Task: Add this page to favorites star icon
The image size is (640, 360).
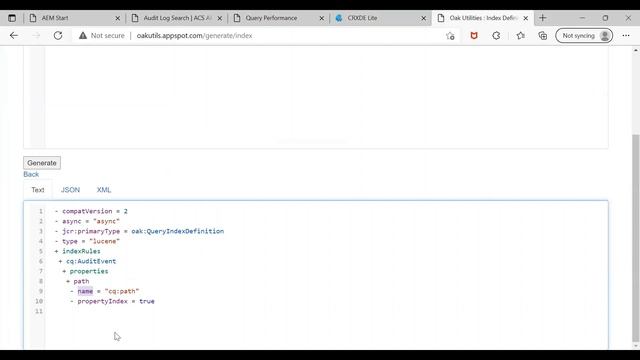Action: click(450, 36)
